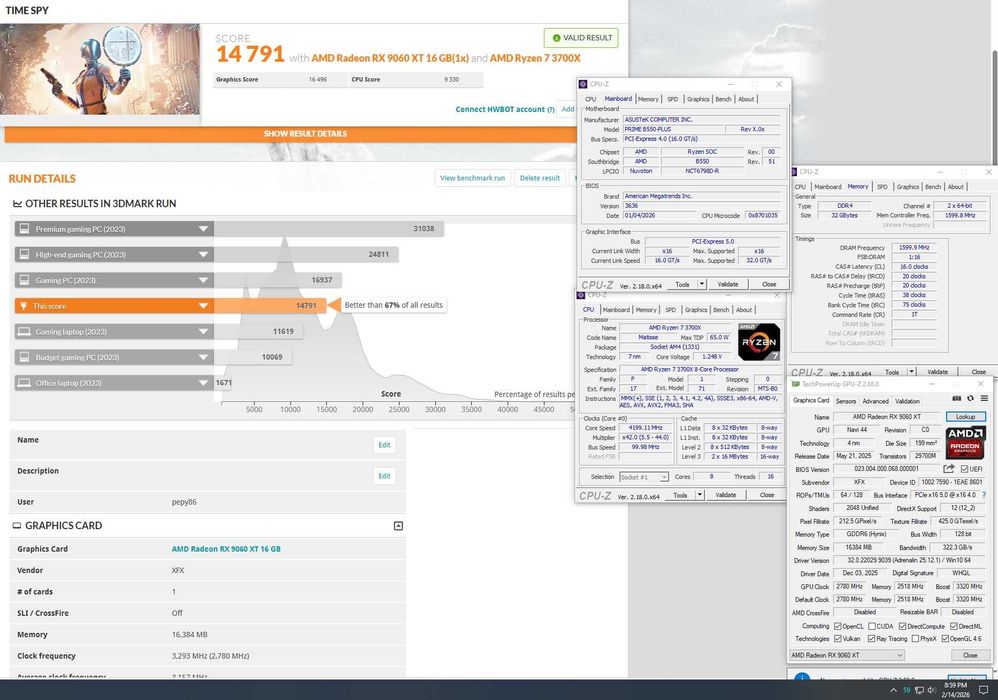Viewport: 998px width, 700px height.
Task: Open Windows notification center icon
Action: [x=983, y=690]
